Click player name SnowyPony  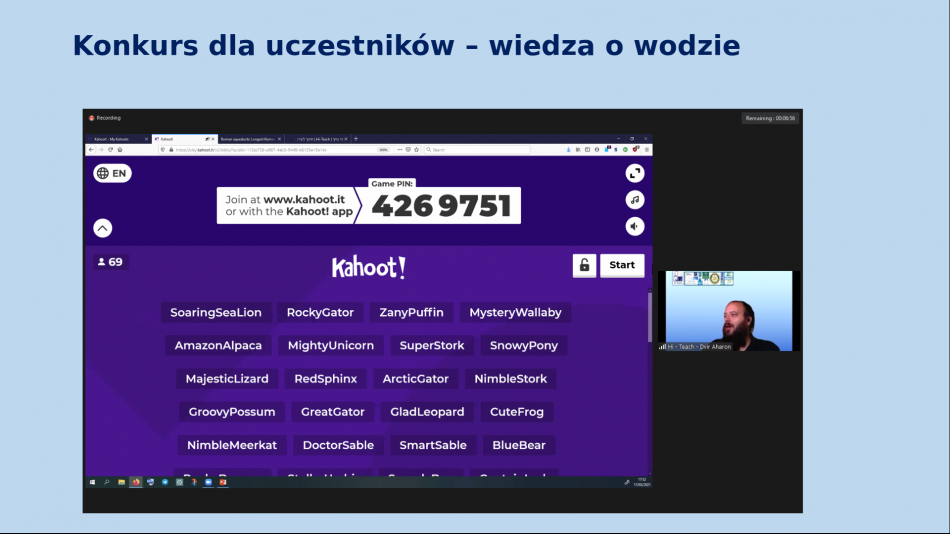click(523, 345)
